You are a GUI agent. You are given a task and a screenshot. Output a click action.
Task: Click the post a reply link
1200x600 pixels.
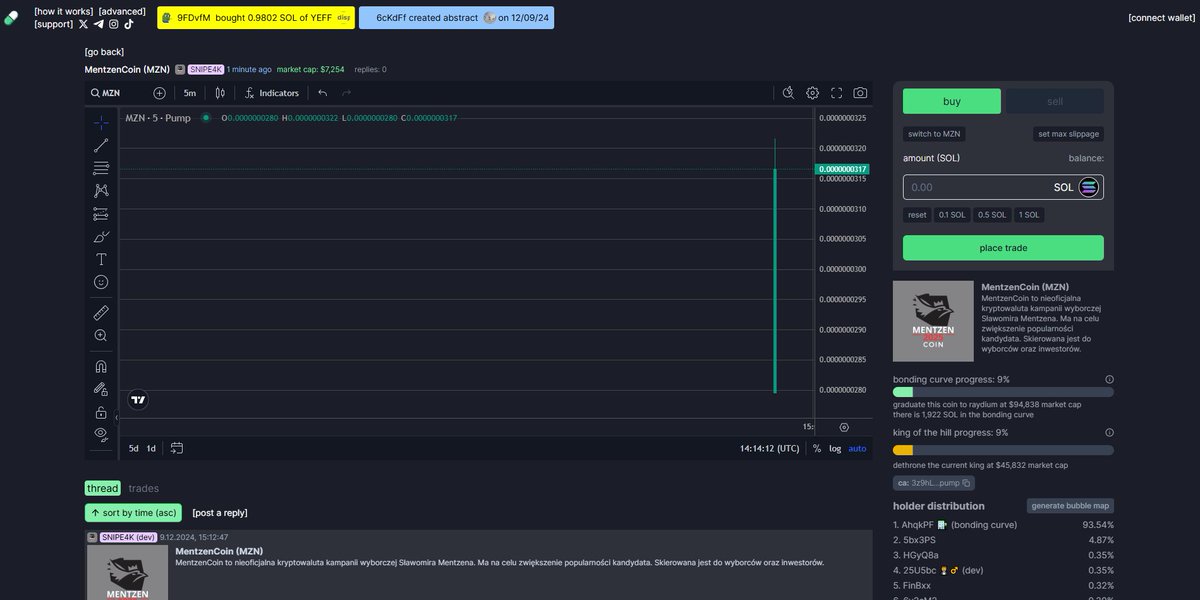(x=220, y=513)
